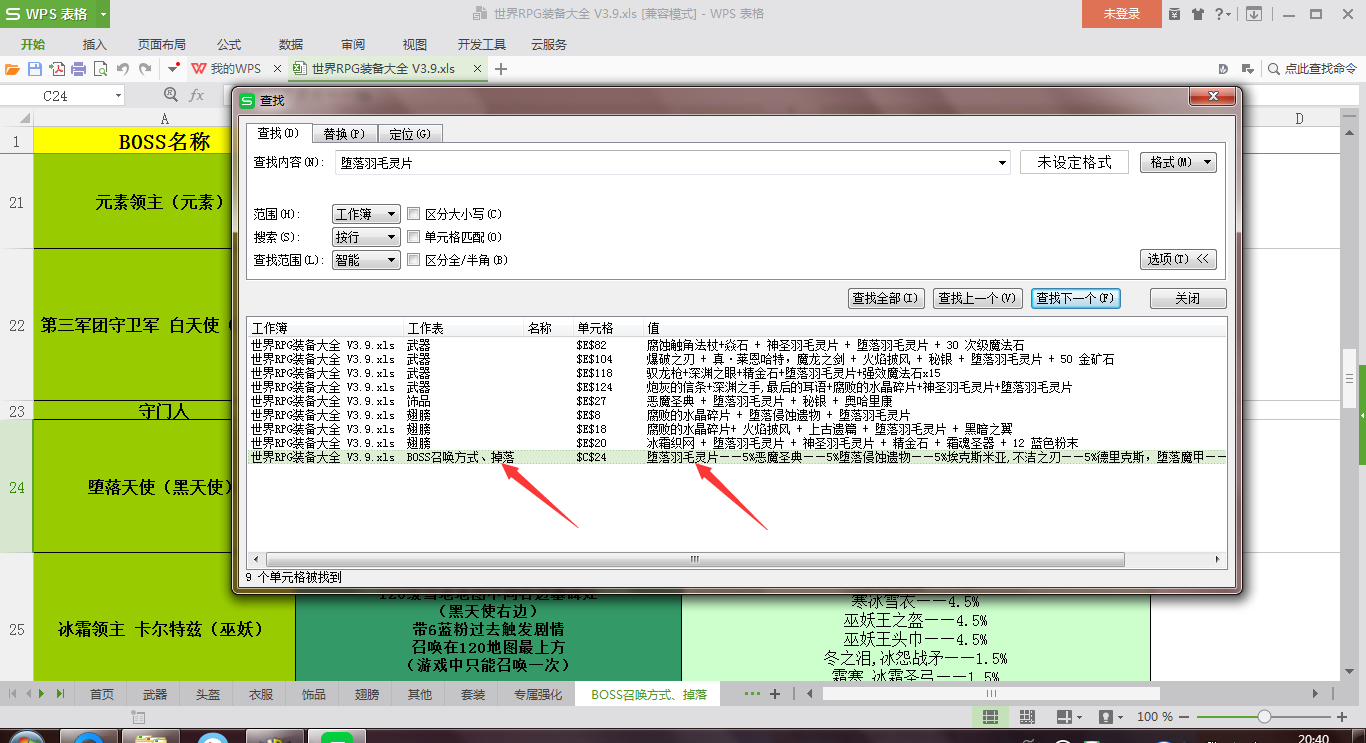The height and width of the screenshot is (743, 1366).
Task: Collapse options with 选项 << button
Action: pos(1178,259)
